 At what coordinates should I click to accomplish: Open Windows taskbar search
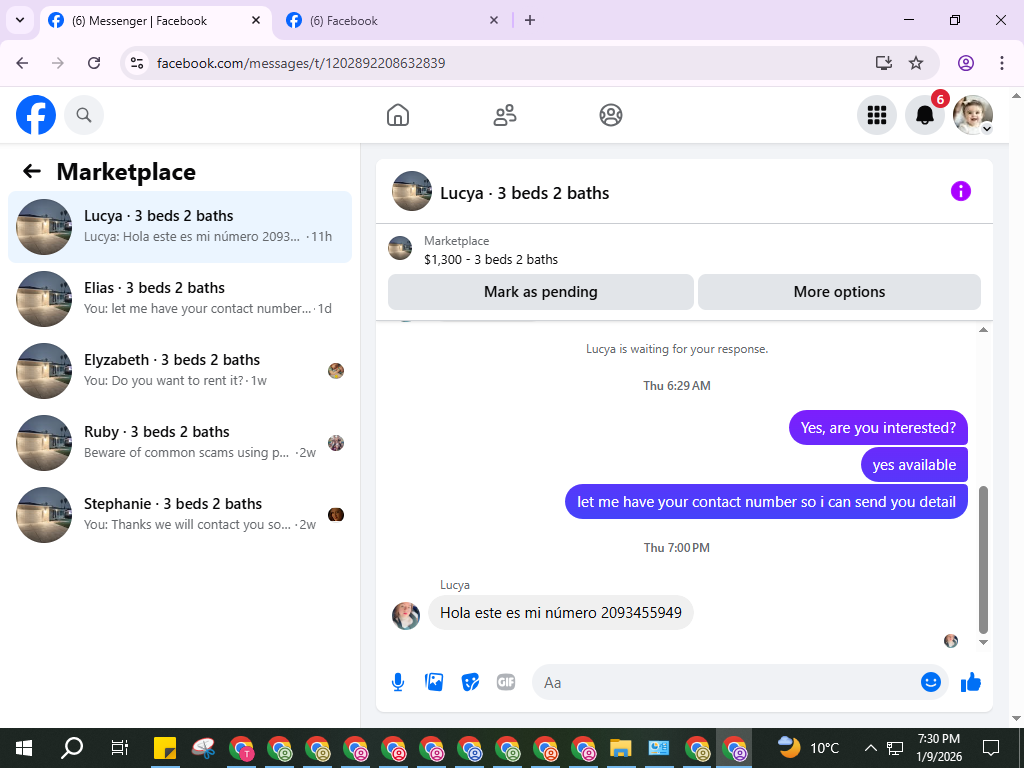point(72,748)
